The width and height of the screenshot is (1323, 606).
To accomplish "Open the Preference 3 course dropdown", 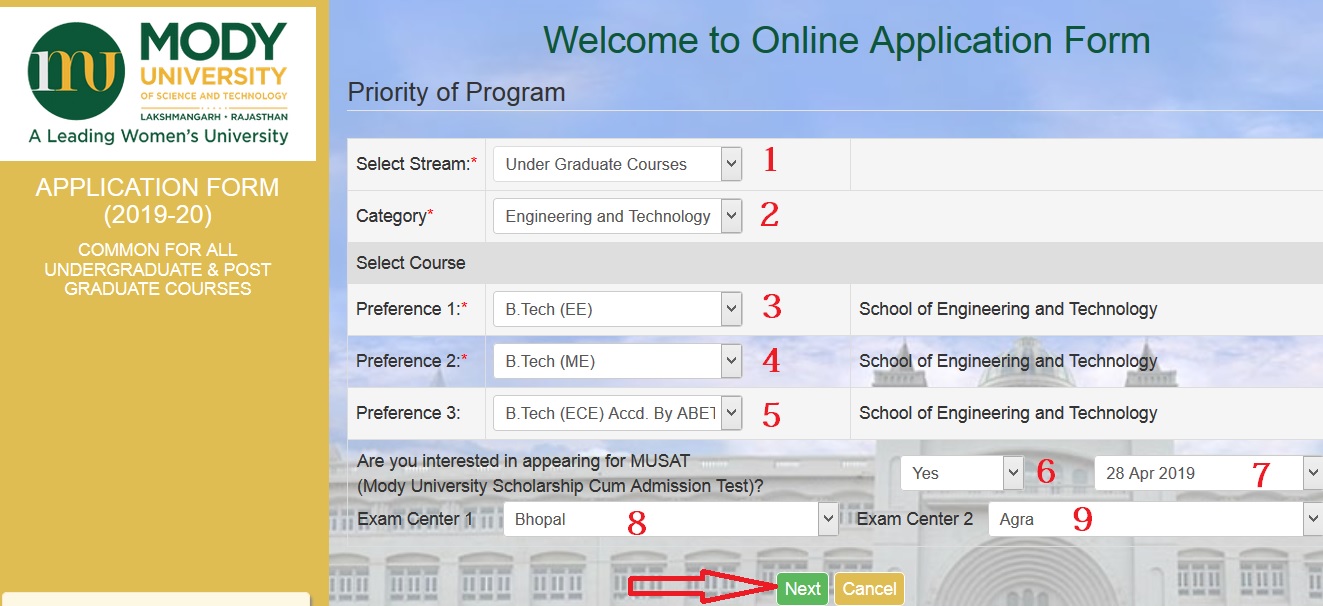I will point(617,413).
